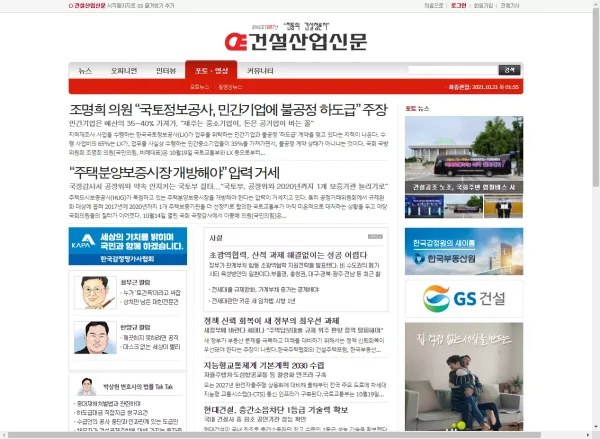Screen dimensions: 600x439
Task: Open 박상현 변호사의 법률 Tak Tak heading
Action: (138, 387)
